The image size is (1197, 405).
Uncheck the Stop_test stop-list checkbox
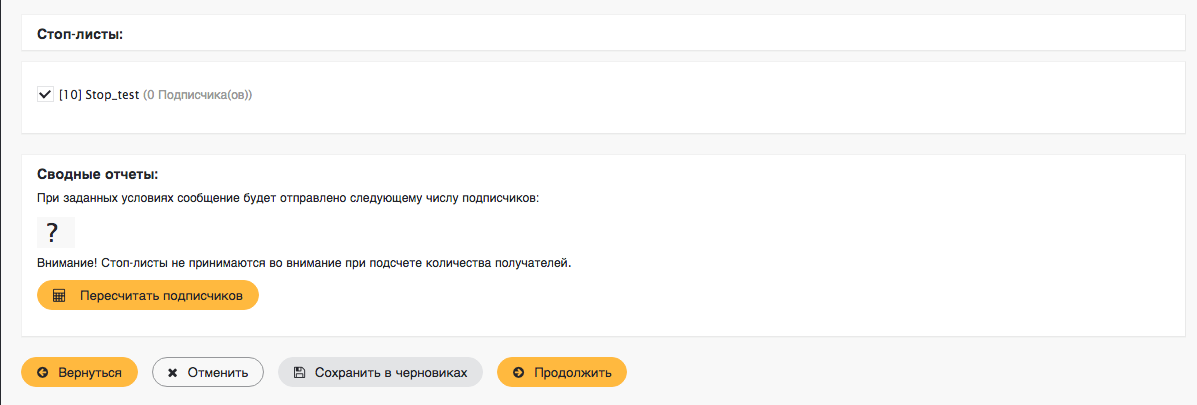click(x=45, y=95)
